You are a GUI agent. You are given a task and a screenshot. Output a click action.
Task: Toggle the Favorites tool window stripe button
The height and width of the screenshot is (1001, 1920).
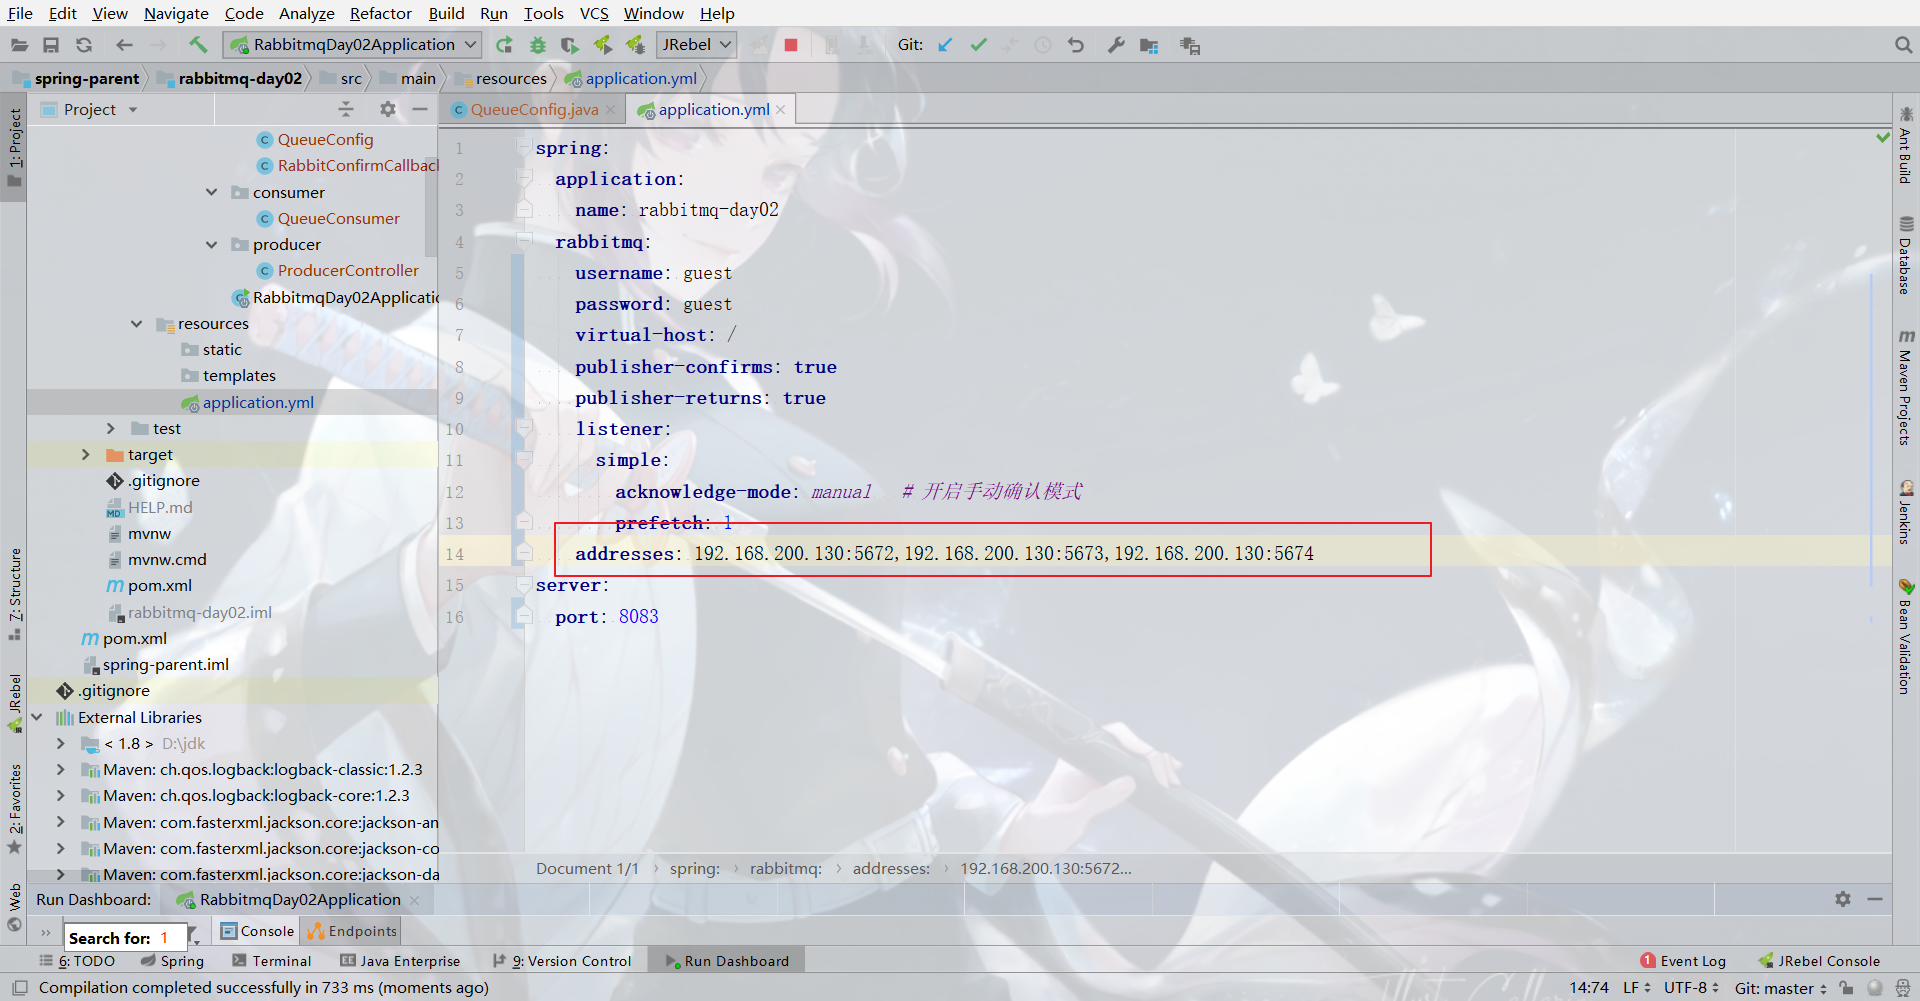(15, 809)
